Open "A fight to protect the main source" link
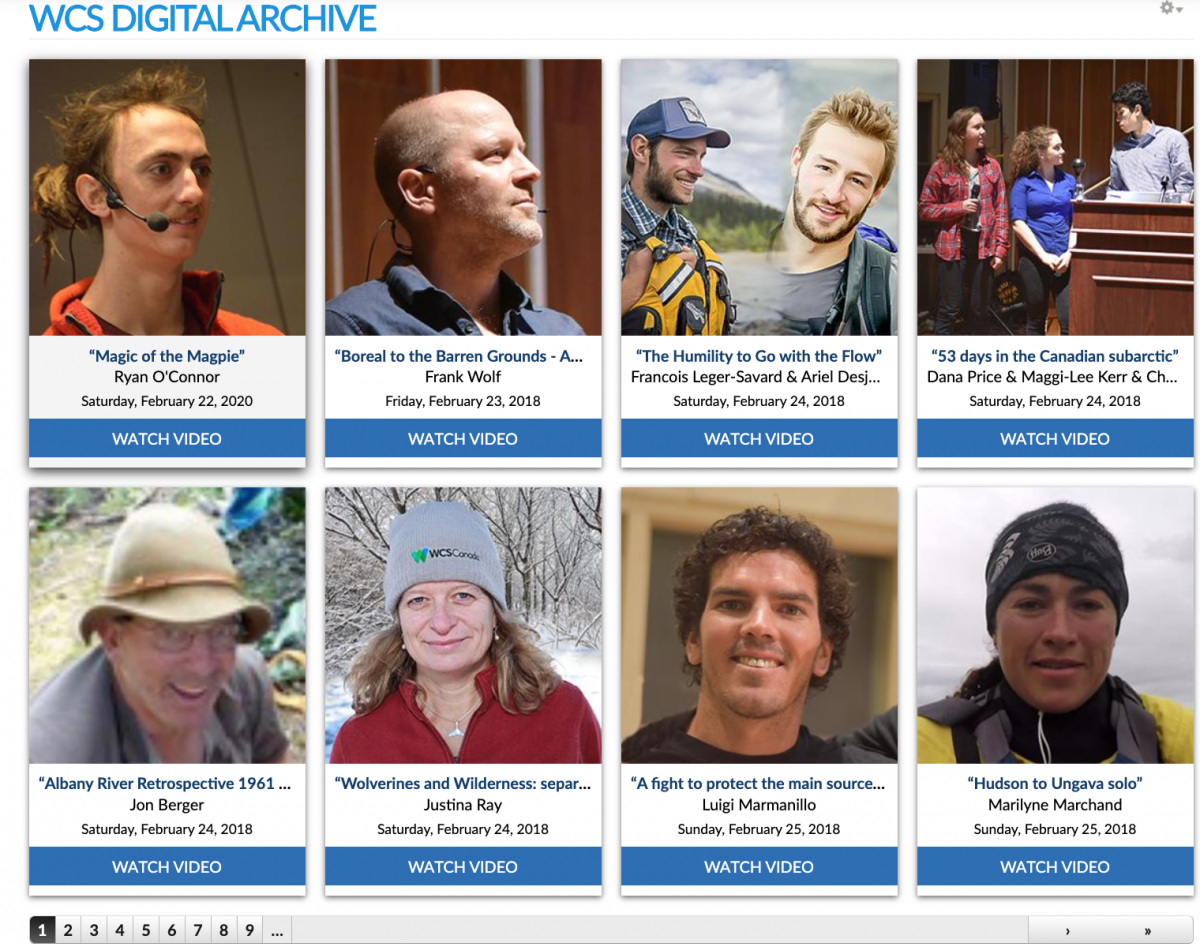Viewport: 1200px width, 947px height. pos(759,784)
